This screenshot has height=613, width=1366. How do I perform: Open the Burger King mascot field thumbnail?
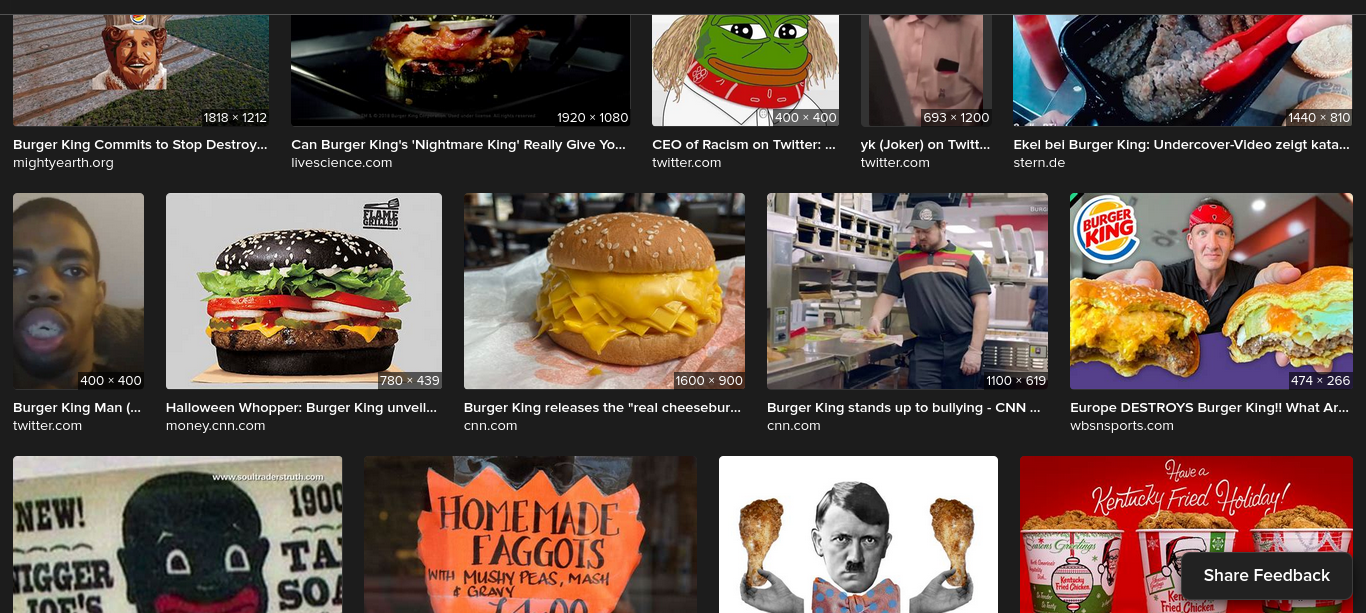pos(141,70)
